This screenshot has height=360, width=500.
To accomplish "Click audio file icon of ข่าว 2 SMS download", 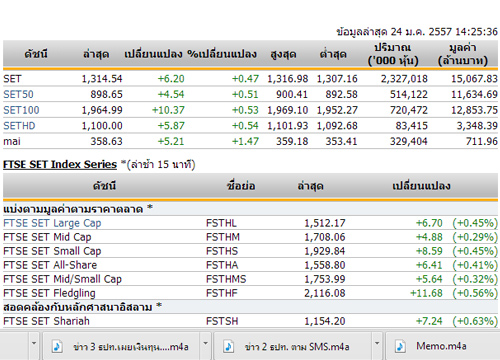I will pyautogui.click(x=229, y=347).
